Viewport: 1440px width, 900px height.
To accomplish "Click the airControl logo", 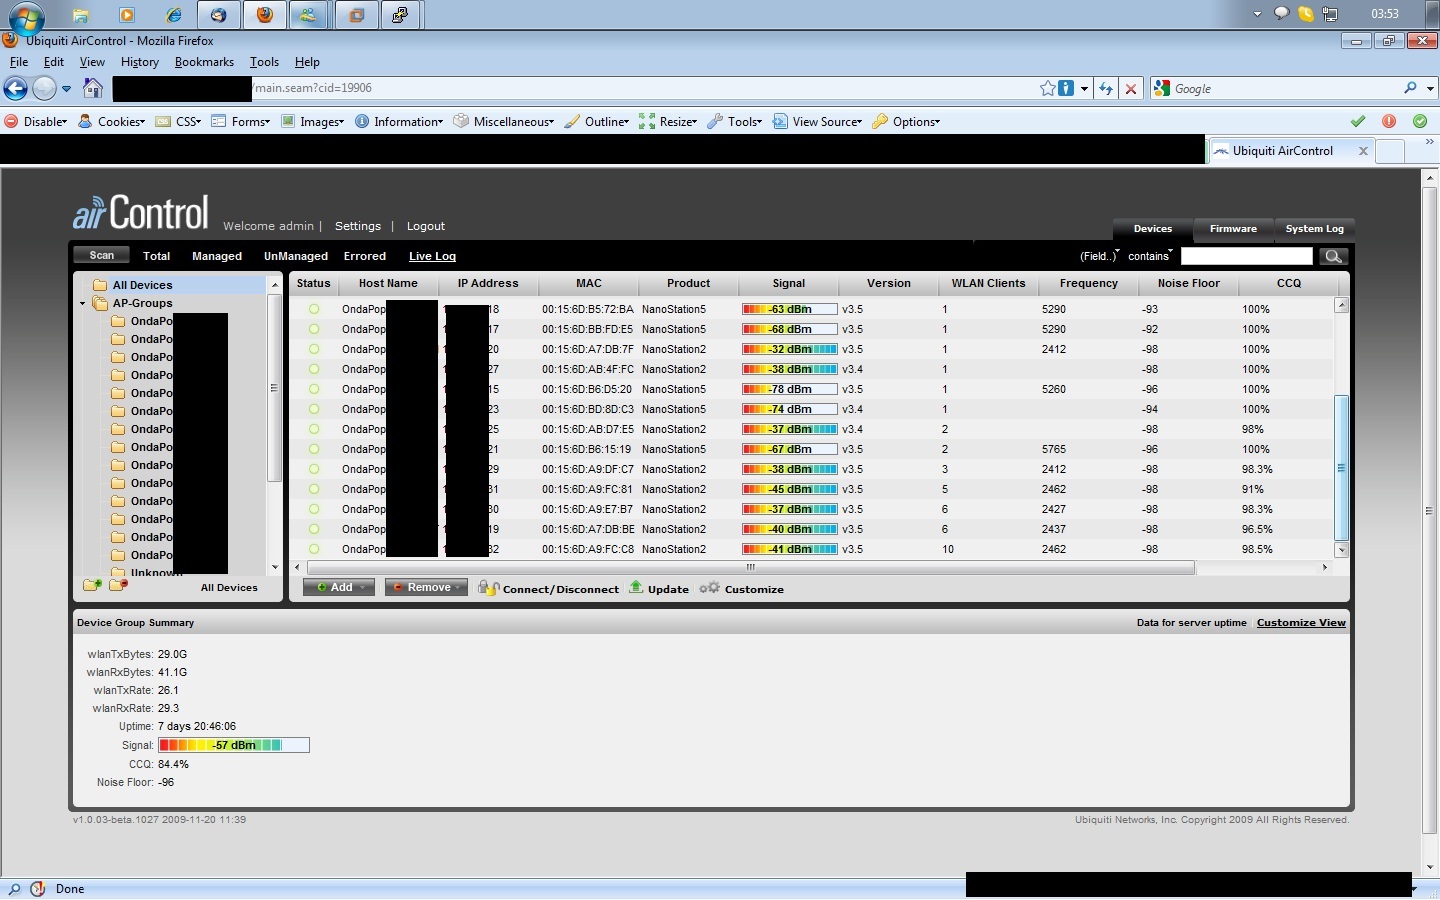I will [x=140, y=213].
